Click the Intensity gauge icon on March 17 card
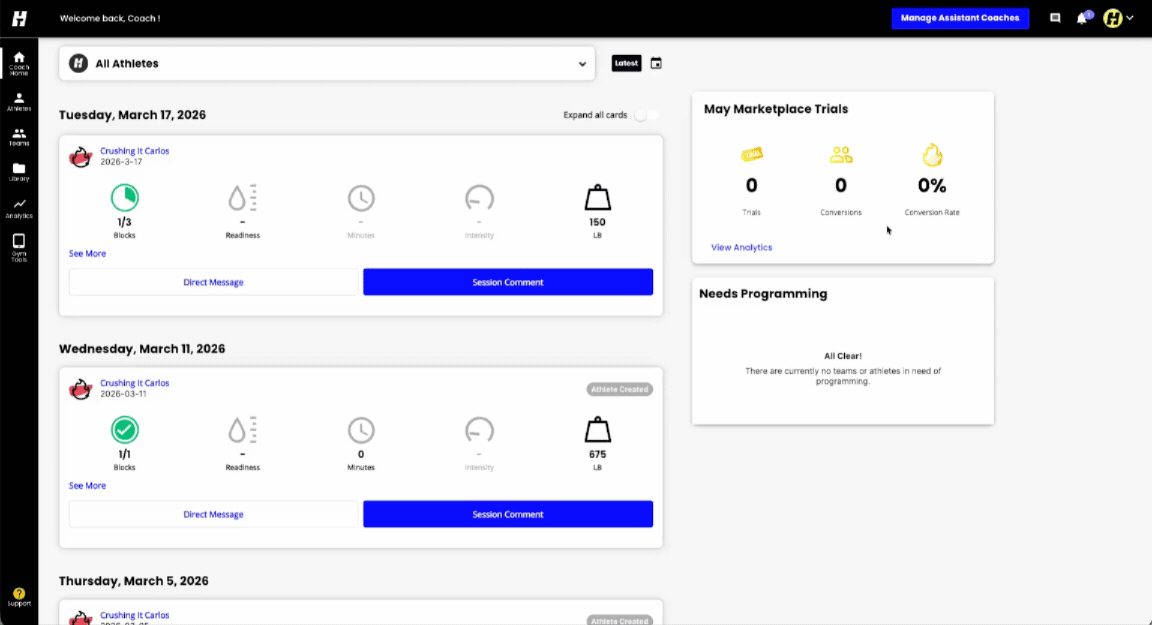This screenshot has width=1152, height=625. [479, 198]
